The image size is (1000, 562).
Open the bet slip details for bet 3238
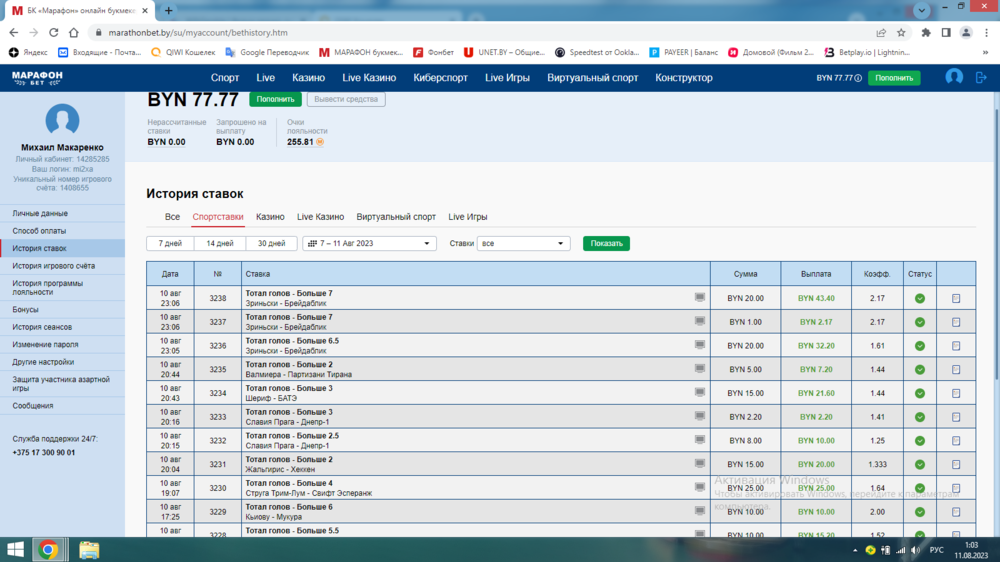(956, 298)
